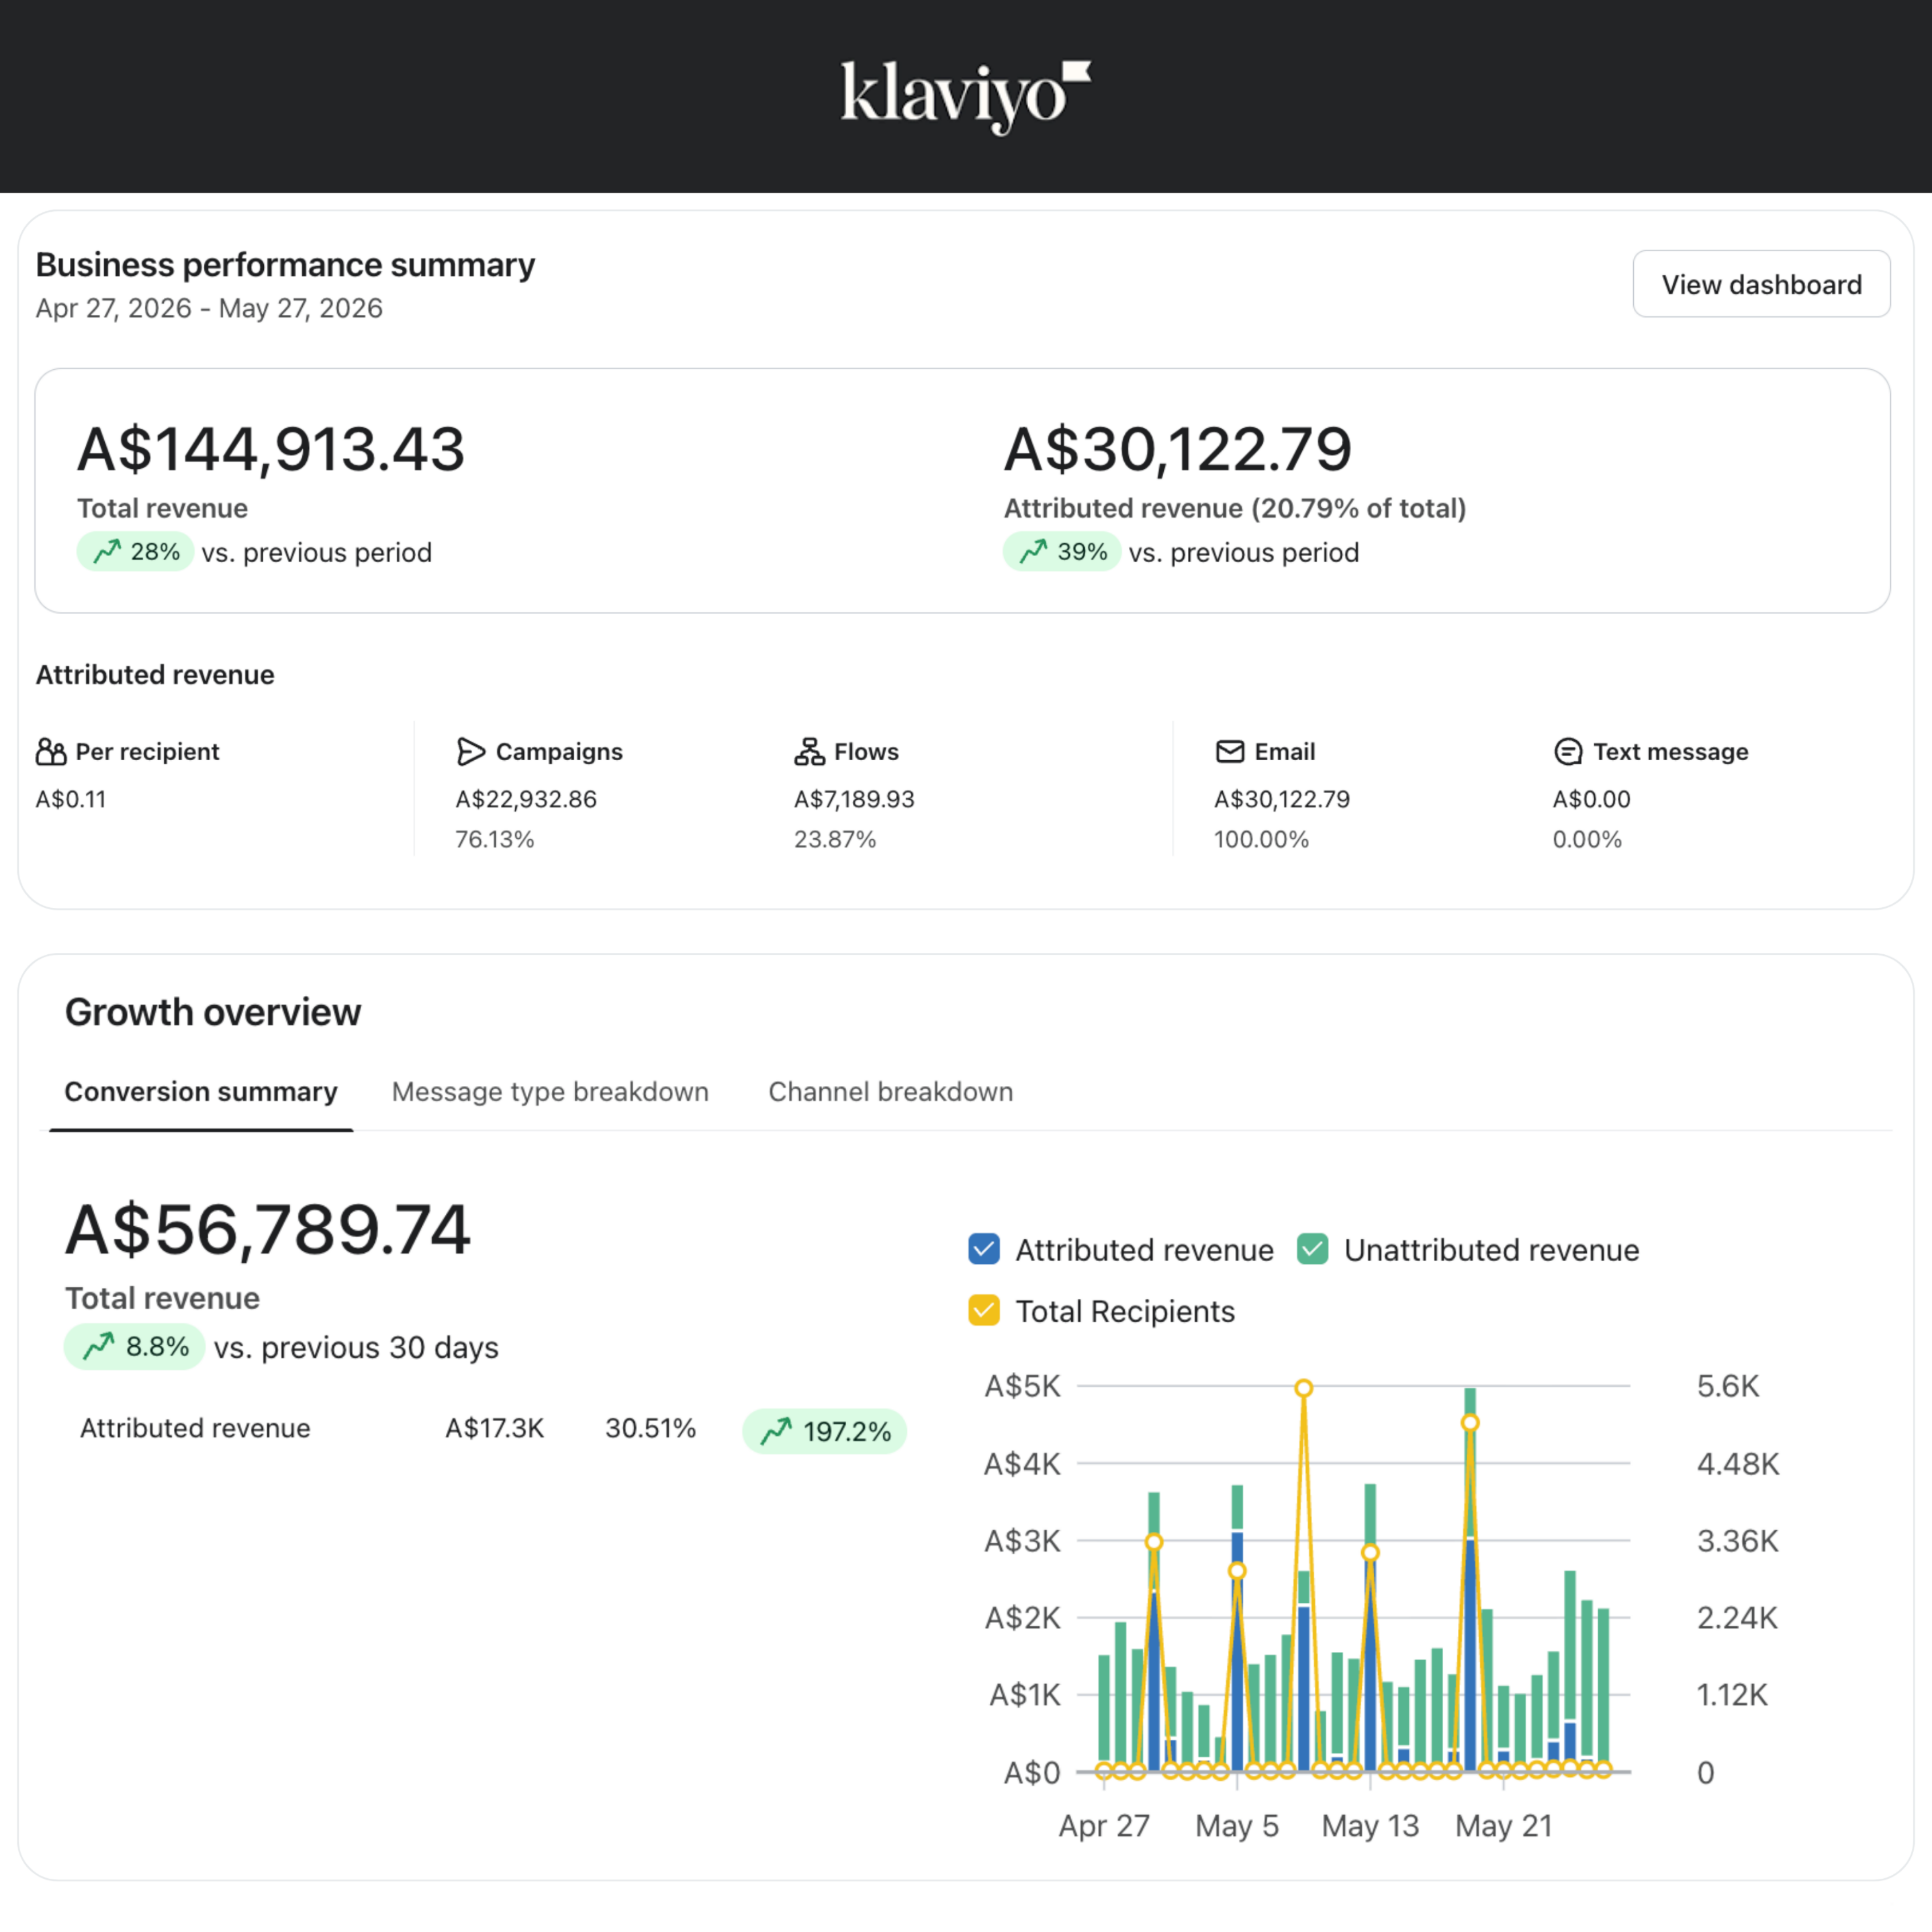Click the Campaigns value A$22,932.86
Image resolution: width=1932 pixels, height=1932 pixels.
pos(526,800)
